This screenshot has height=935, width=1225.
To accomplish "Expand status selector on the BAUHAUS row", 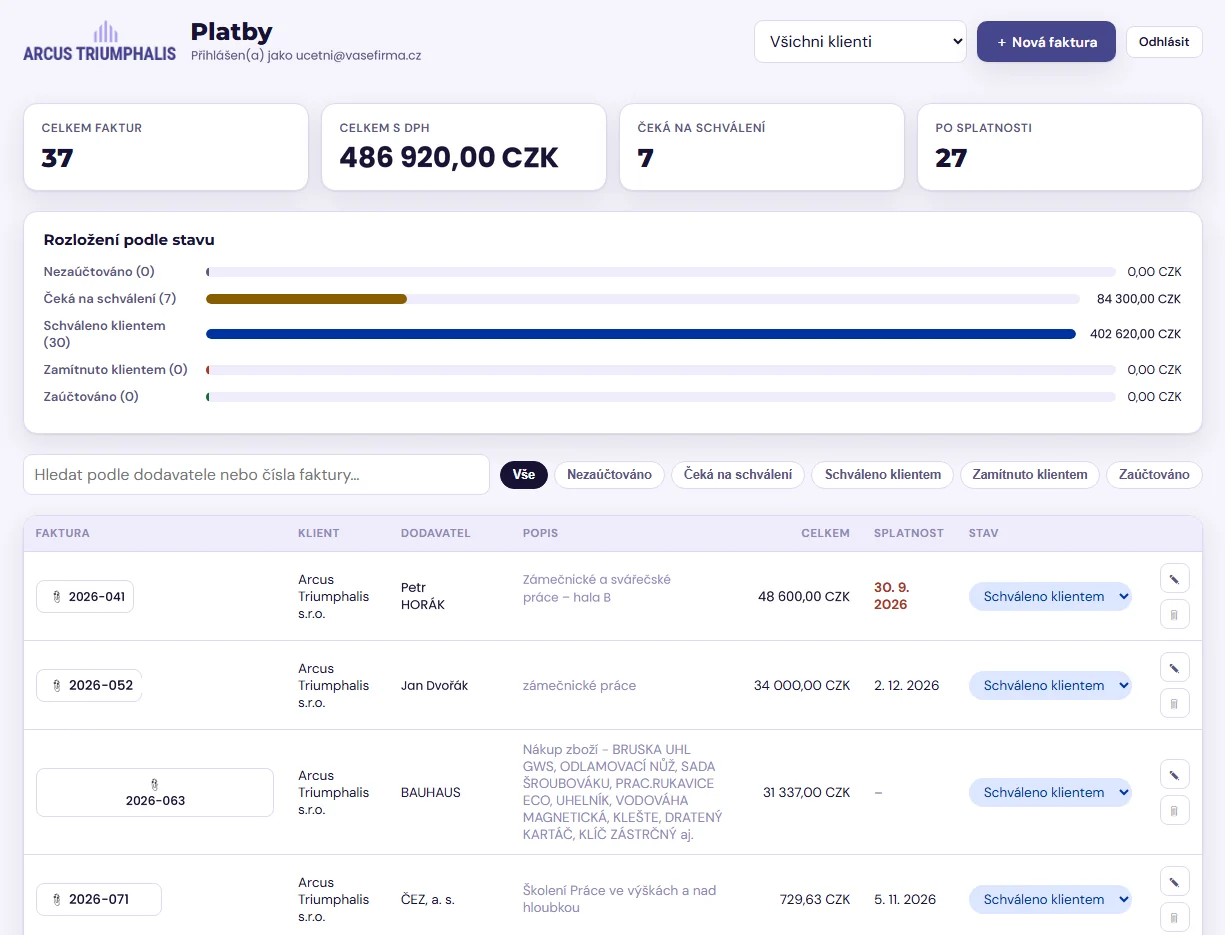I will 1050,793.
